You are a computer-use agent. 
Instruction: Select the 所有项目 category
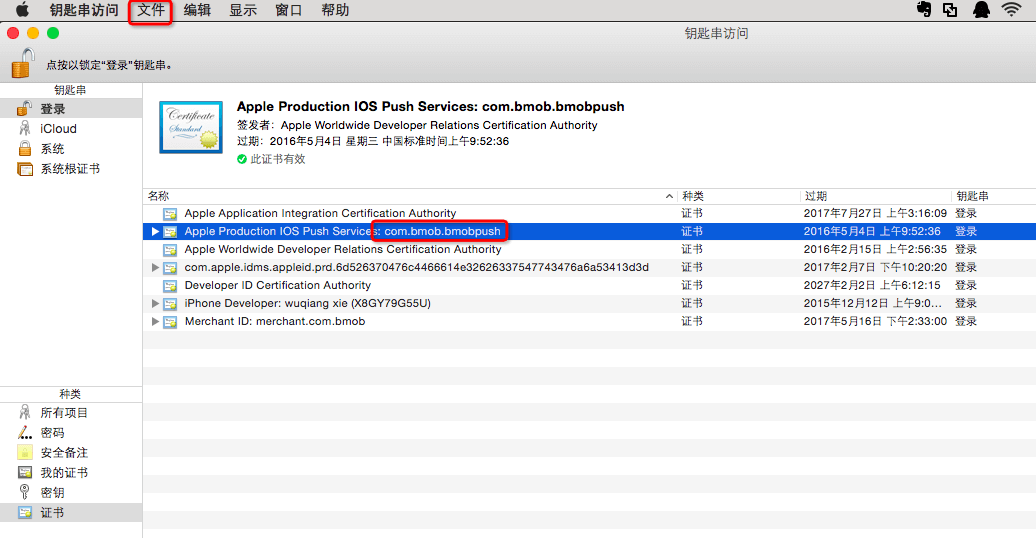point(64,412)
